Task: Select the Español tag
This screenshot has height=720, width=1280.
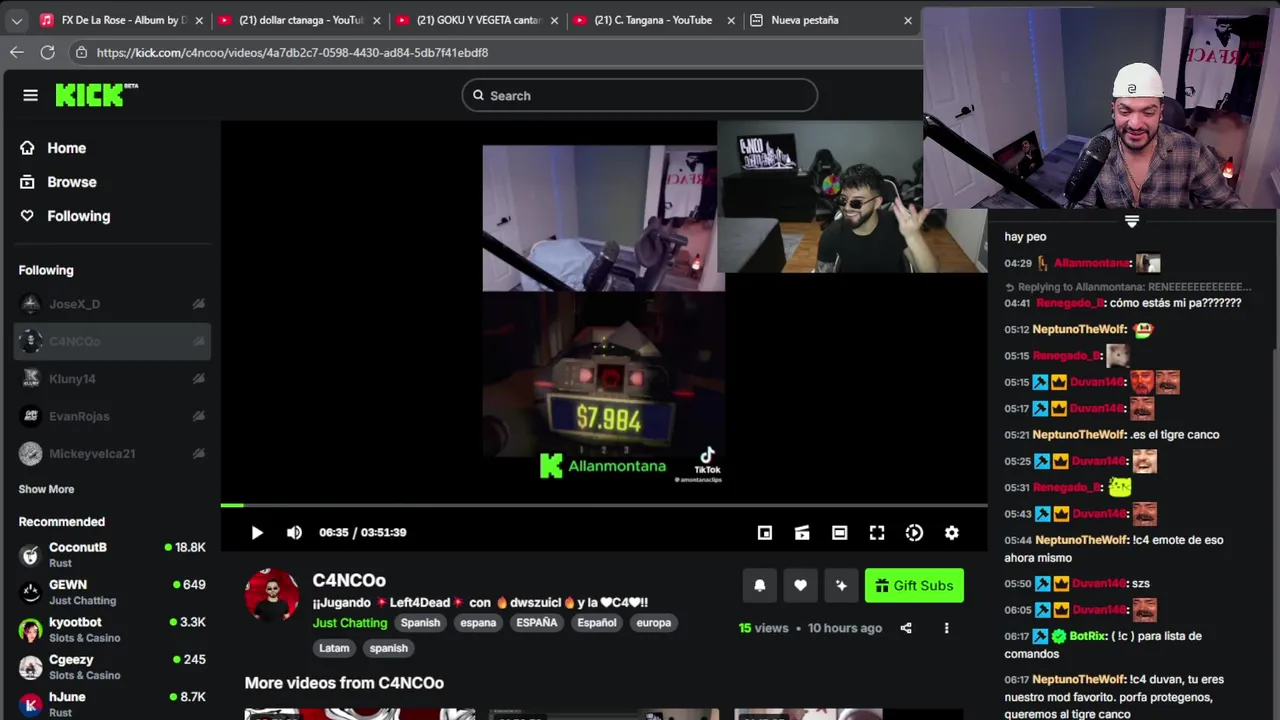Action: [597, 623]
